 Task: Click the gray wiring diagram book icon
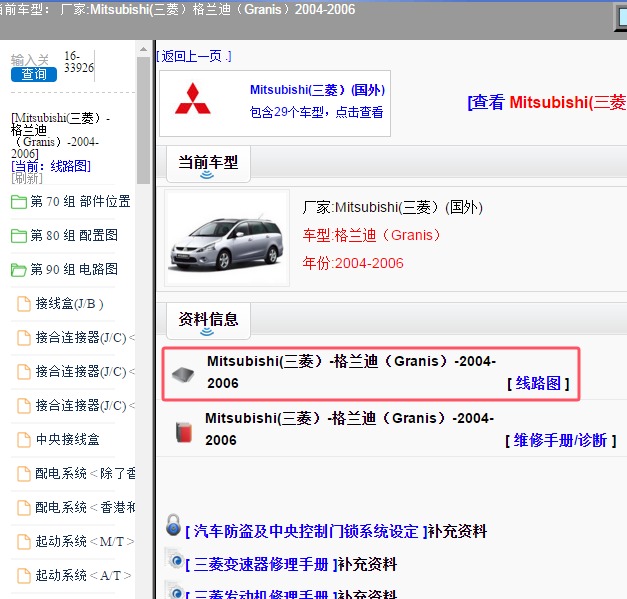(183, 374)
